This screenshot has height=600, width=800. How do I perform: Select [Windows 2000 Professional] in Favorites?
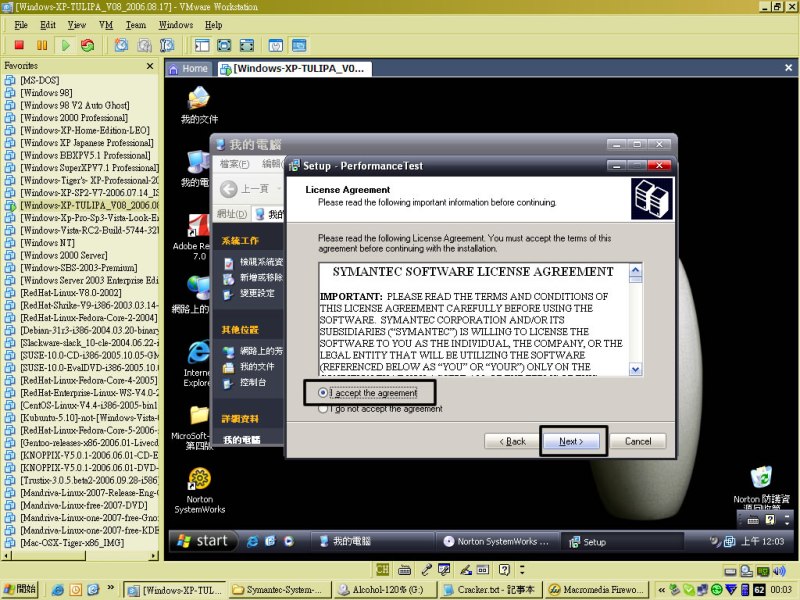coord(74,118)
